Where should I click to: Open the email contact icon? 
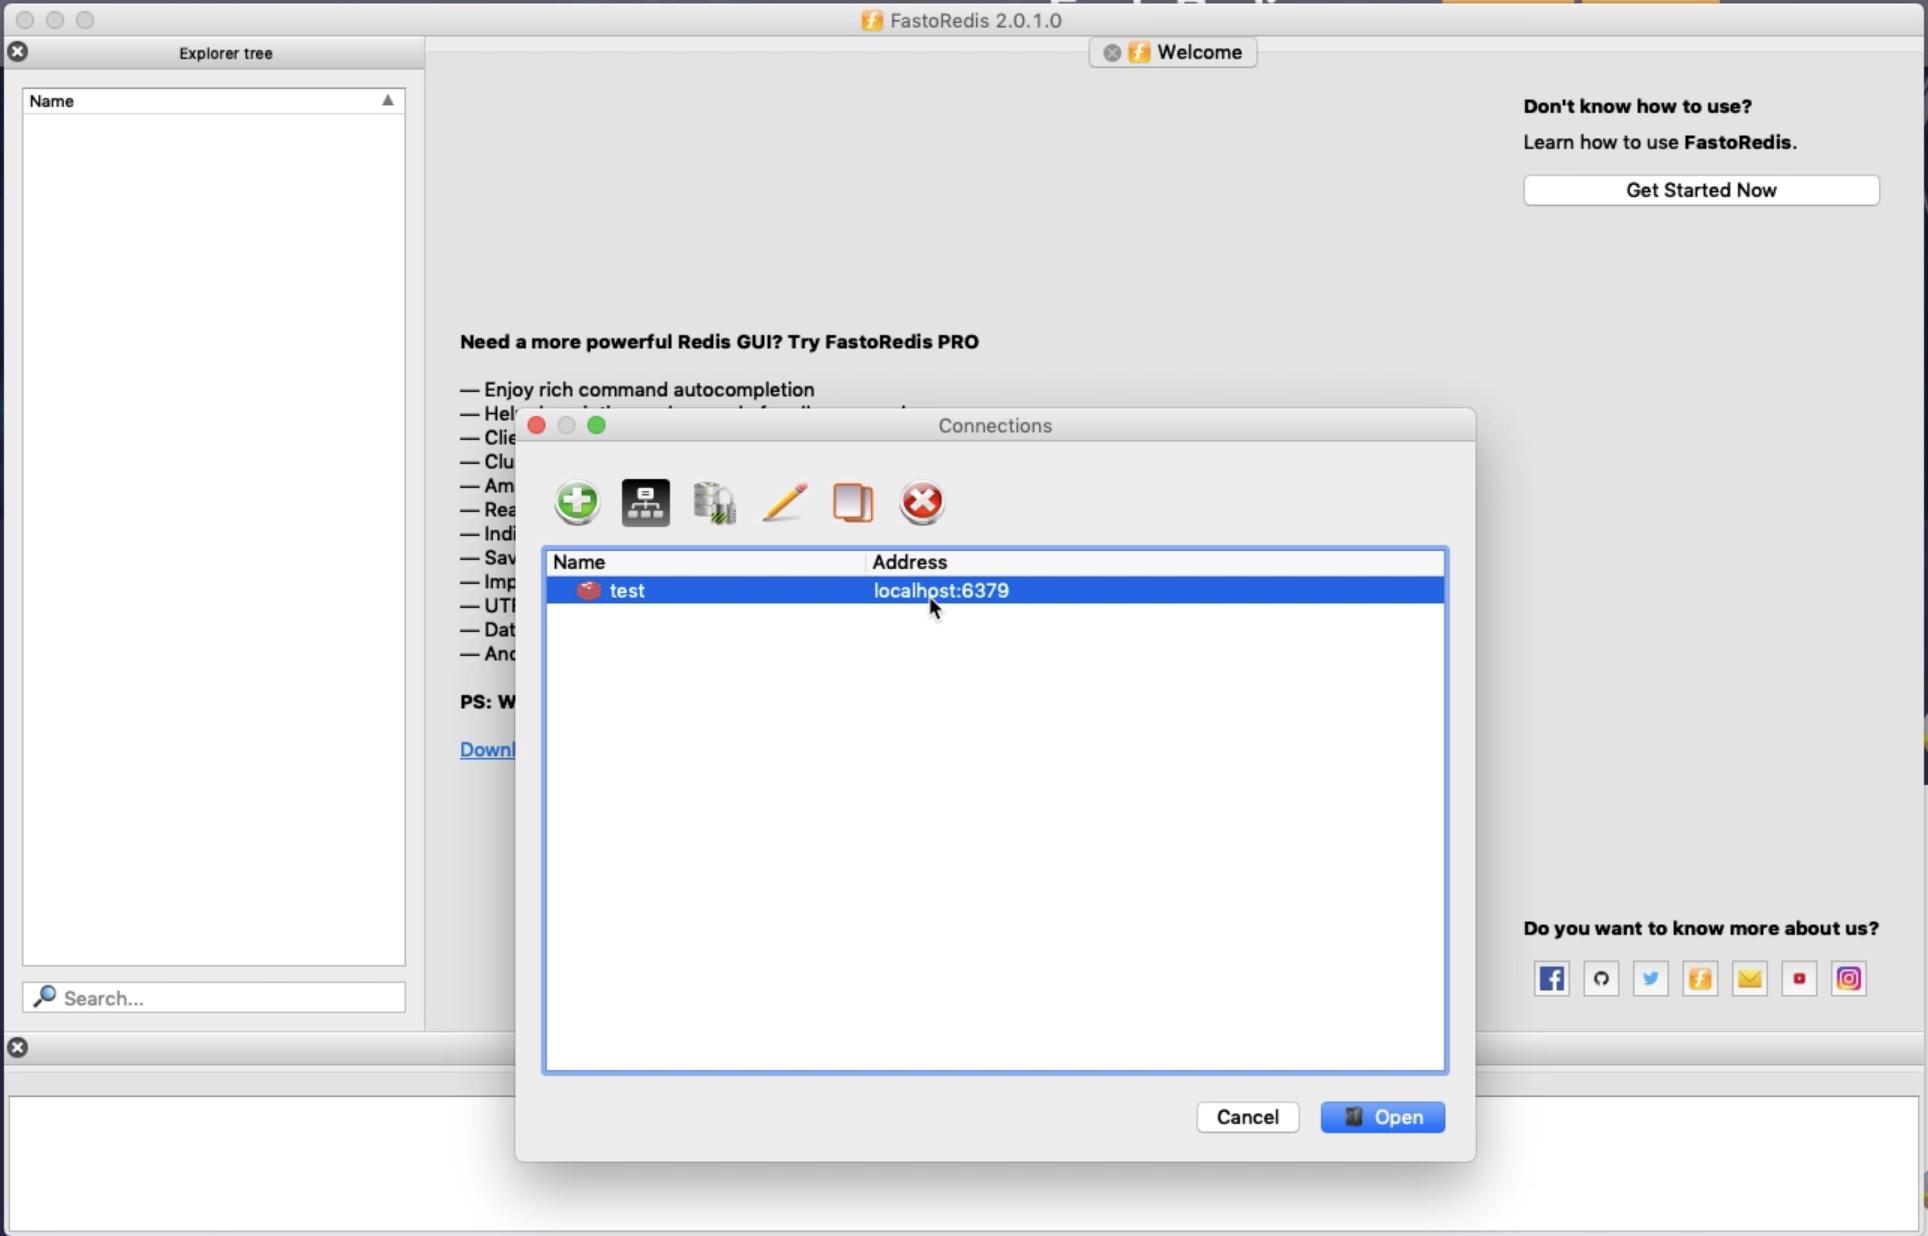pos(1750,979)
